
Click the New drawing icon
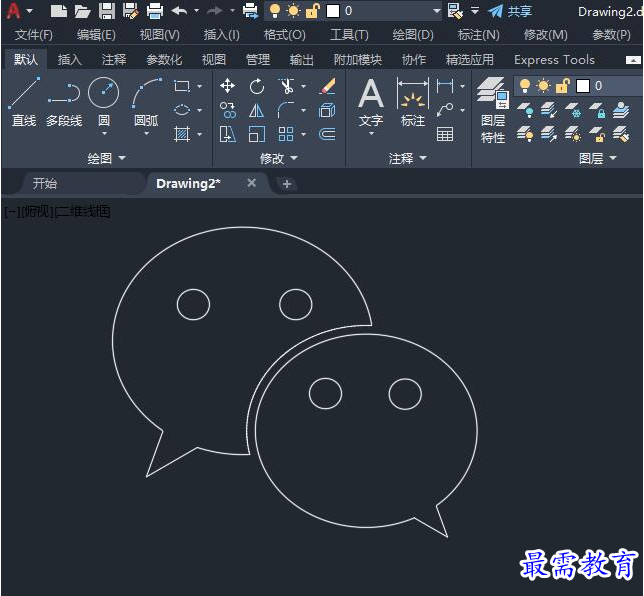[x=59, y=11]
